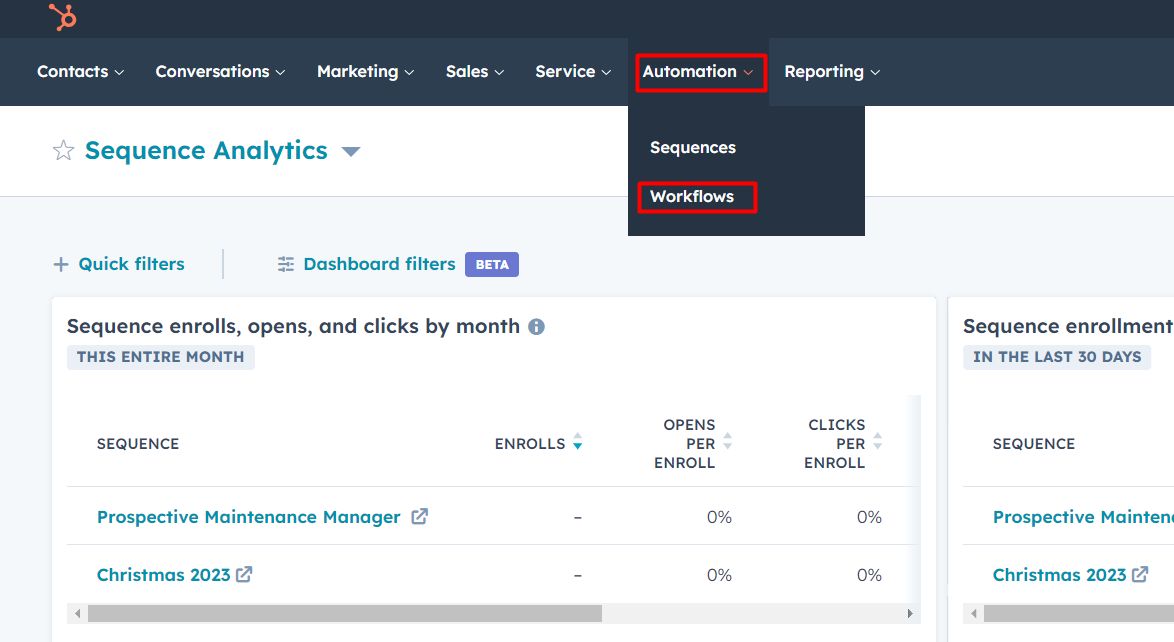The height and width of the screenshot is (642, 1174).
Task: Open Christmas 2023 external link icon in first table
Action: coord(244,575)
